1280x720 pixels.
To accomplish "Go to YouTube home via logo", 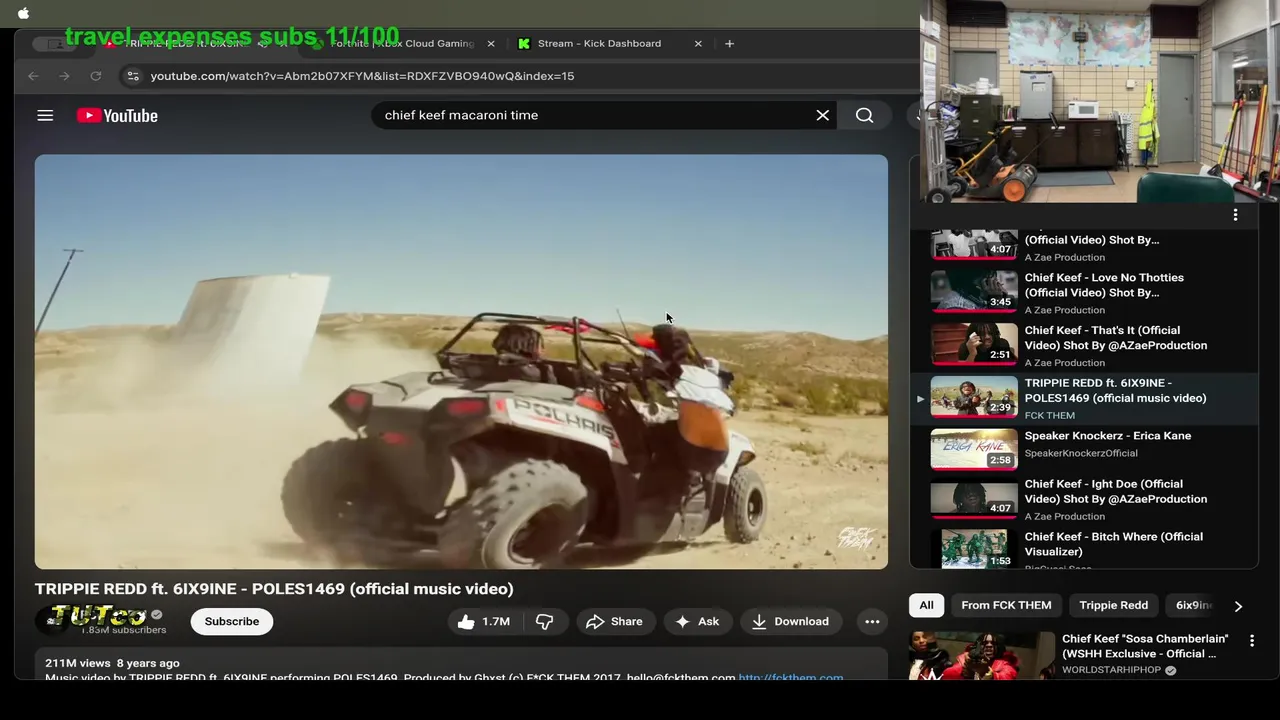I will click(x=117, y=116).
